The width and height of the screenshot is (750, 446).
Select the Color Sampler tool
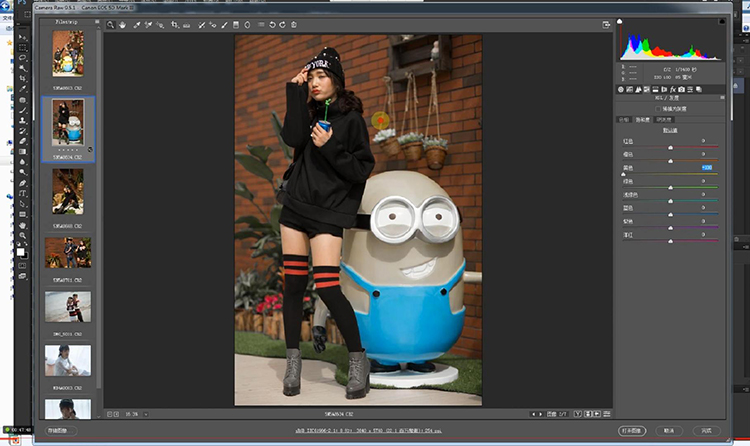tap(148, 25)
